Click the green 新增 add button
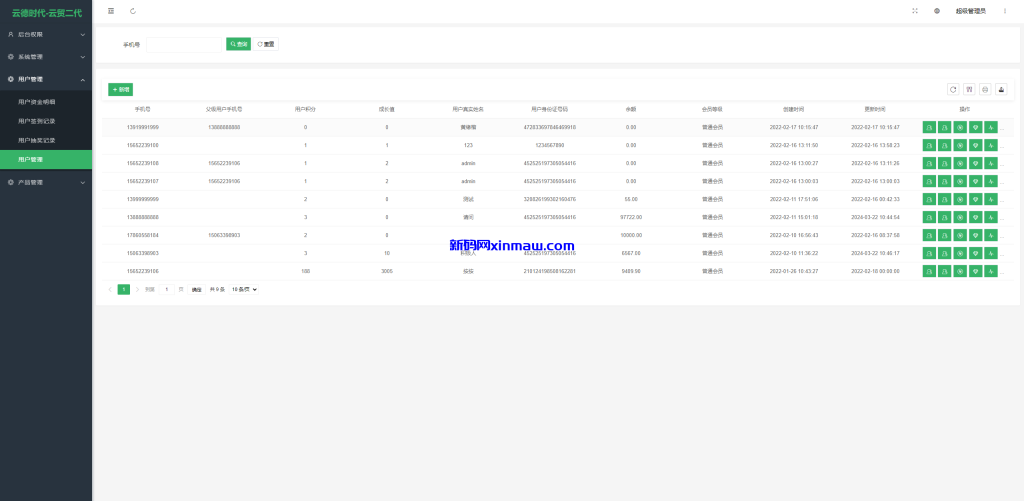Viewport: 1024px width, 501px height. (120, 89)
